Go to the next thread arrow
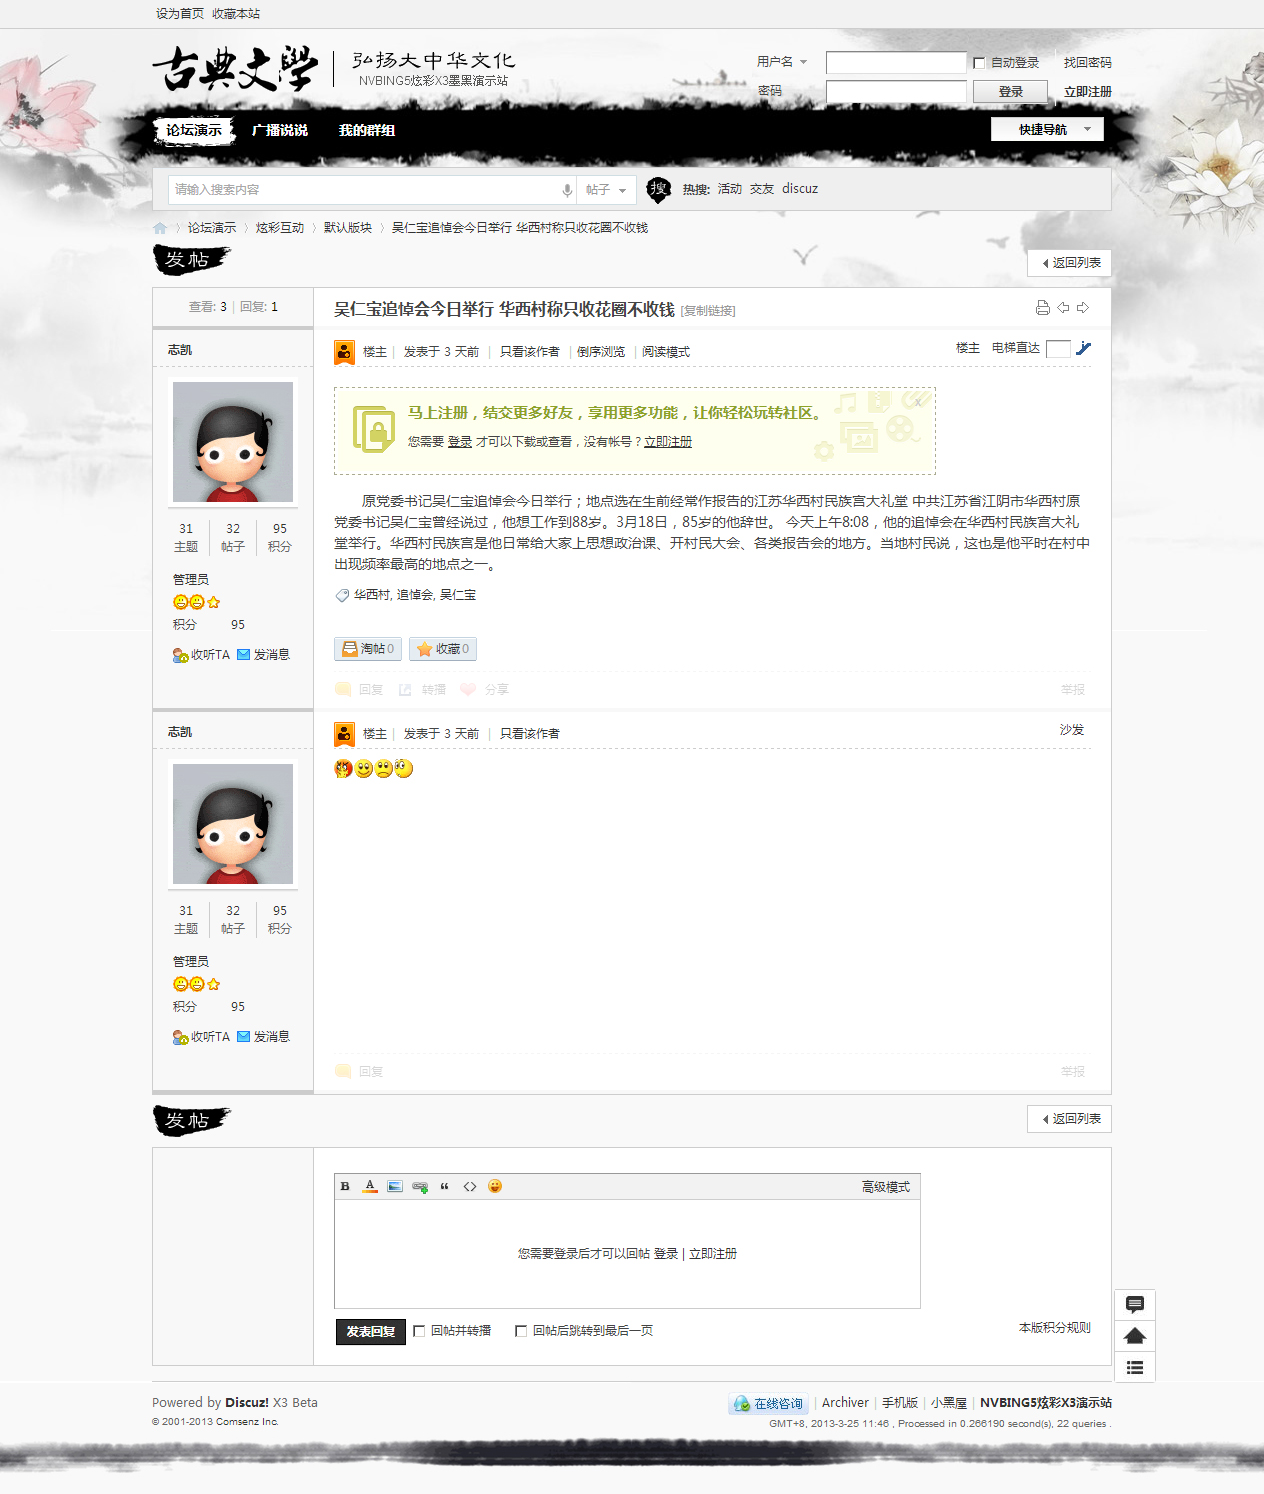 pyautogui.click(x=1083, y=308)
